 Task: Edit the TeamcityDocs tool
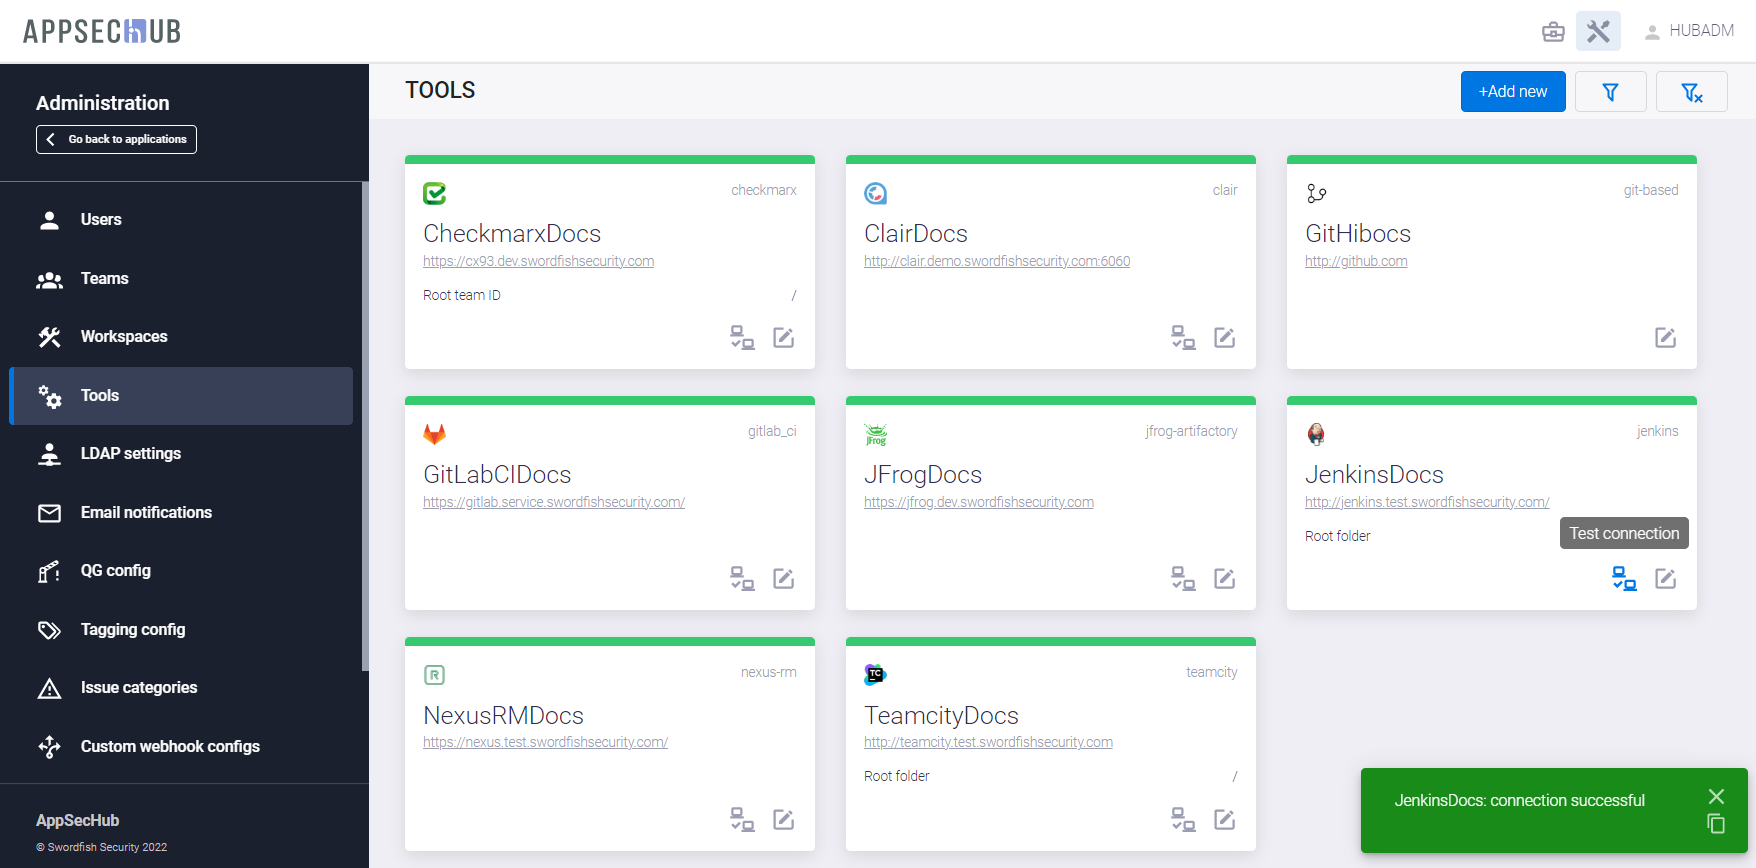[x=1224, y=820]
